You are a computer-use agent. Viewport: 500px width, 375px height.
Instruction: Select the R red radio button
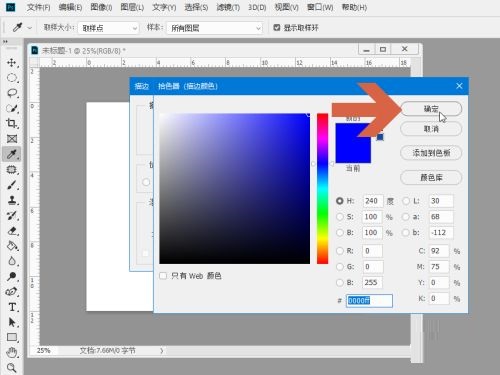click(x=340, y=251)
